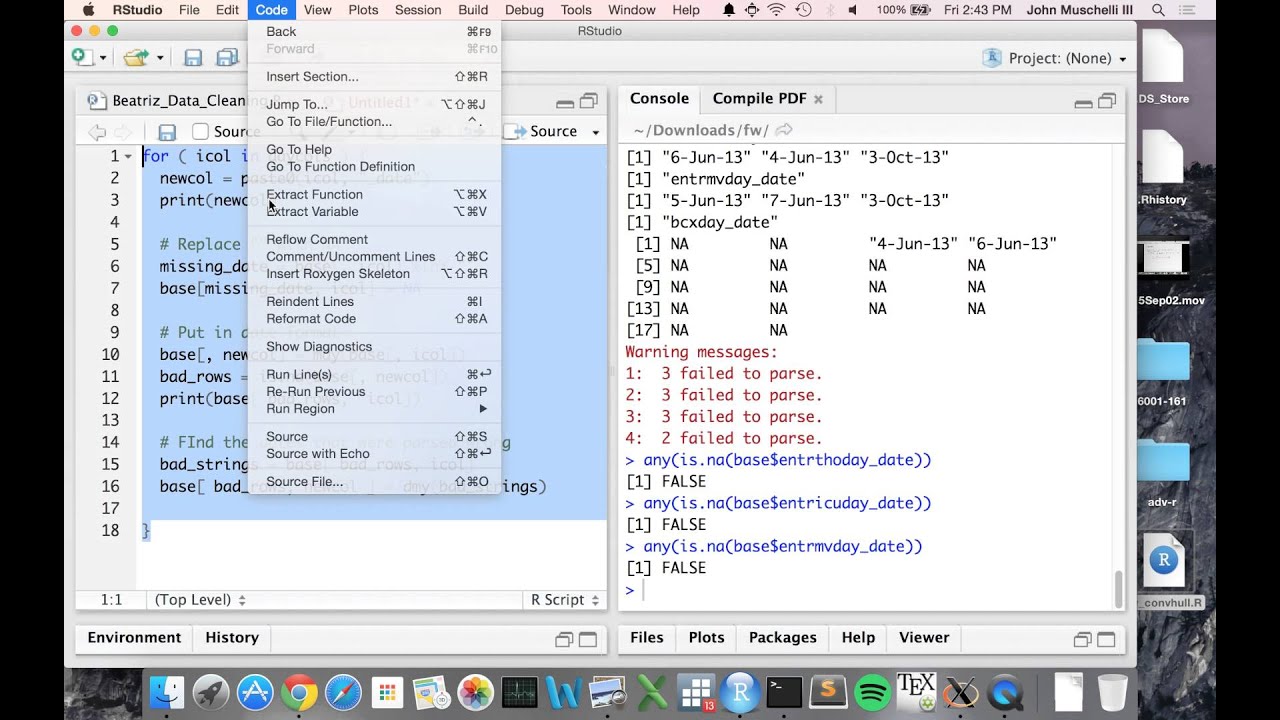
Task: Minimize the Console pane
Action: [x=1083, y=102]
